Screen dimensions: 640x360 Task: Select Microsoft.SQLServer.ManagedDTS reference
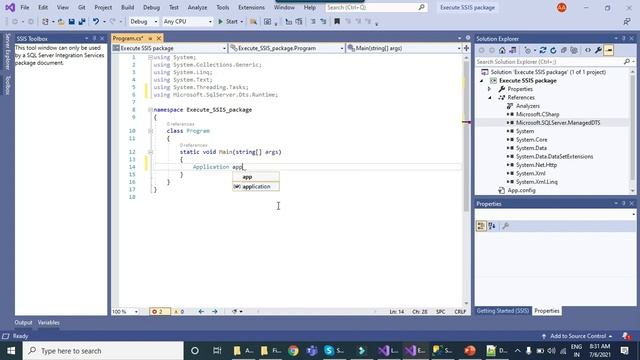[x=558, y=123]
